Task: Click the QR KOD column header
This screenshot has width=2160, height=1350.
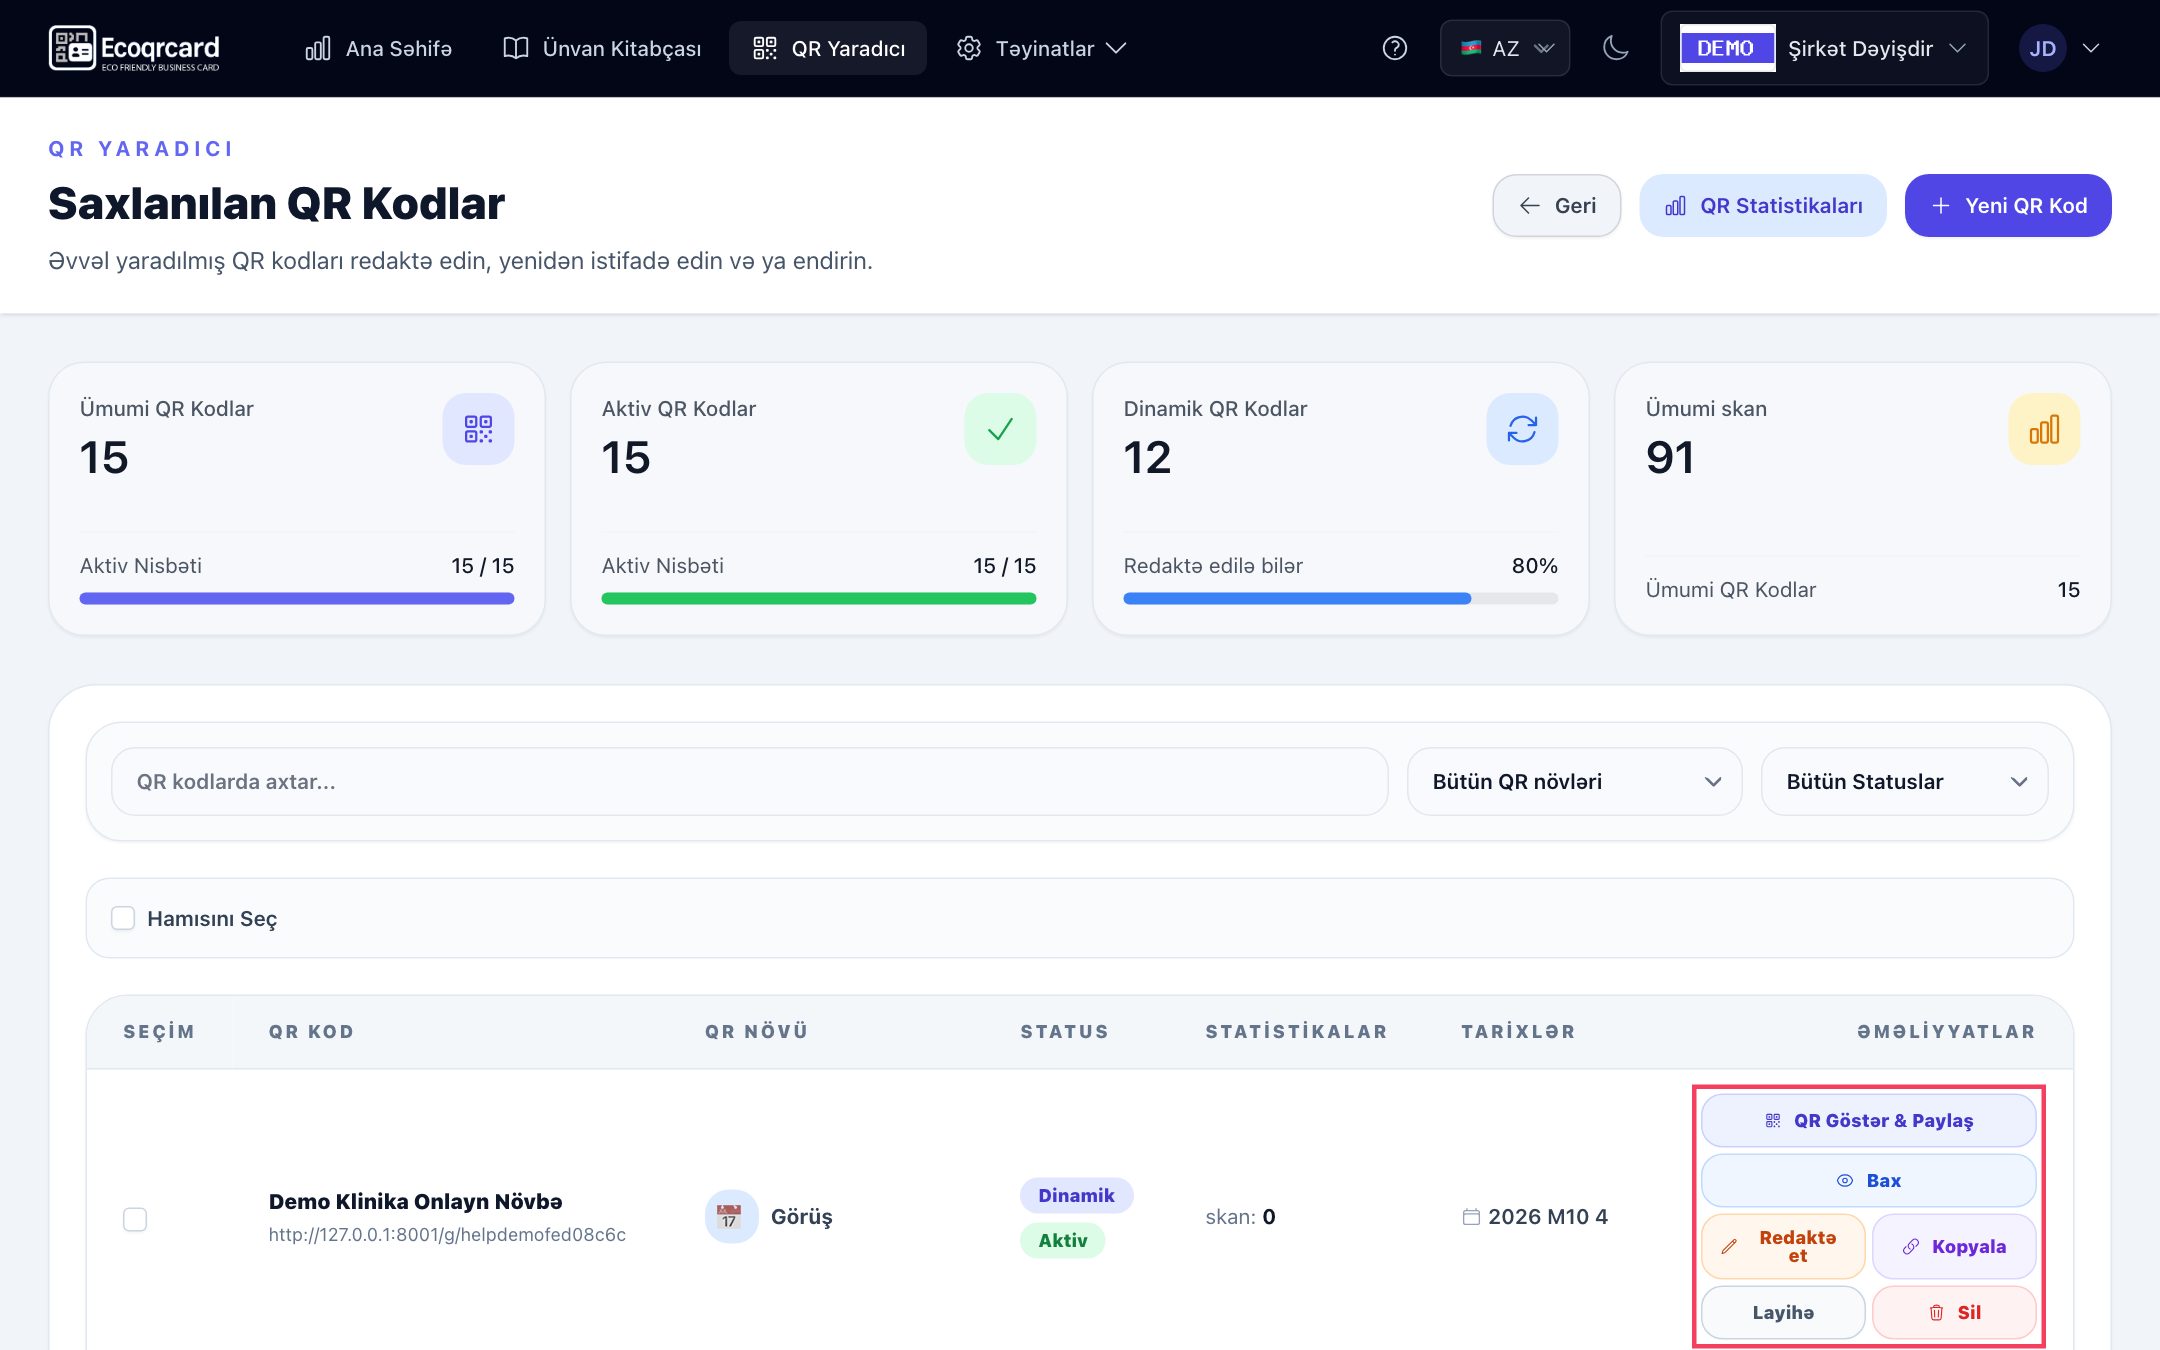Action: point(311,1032)
